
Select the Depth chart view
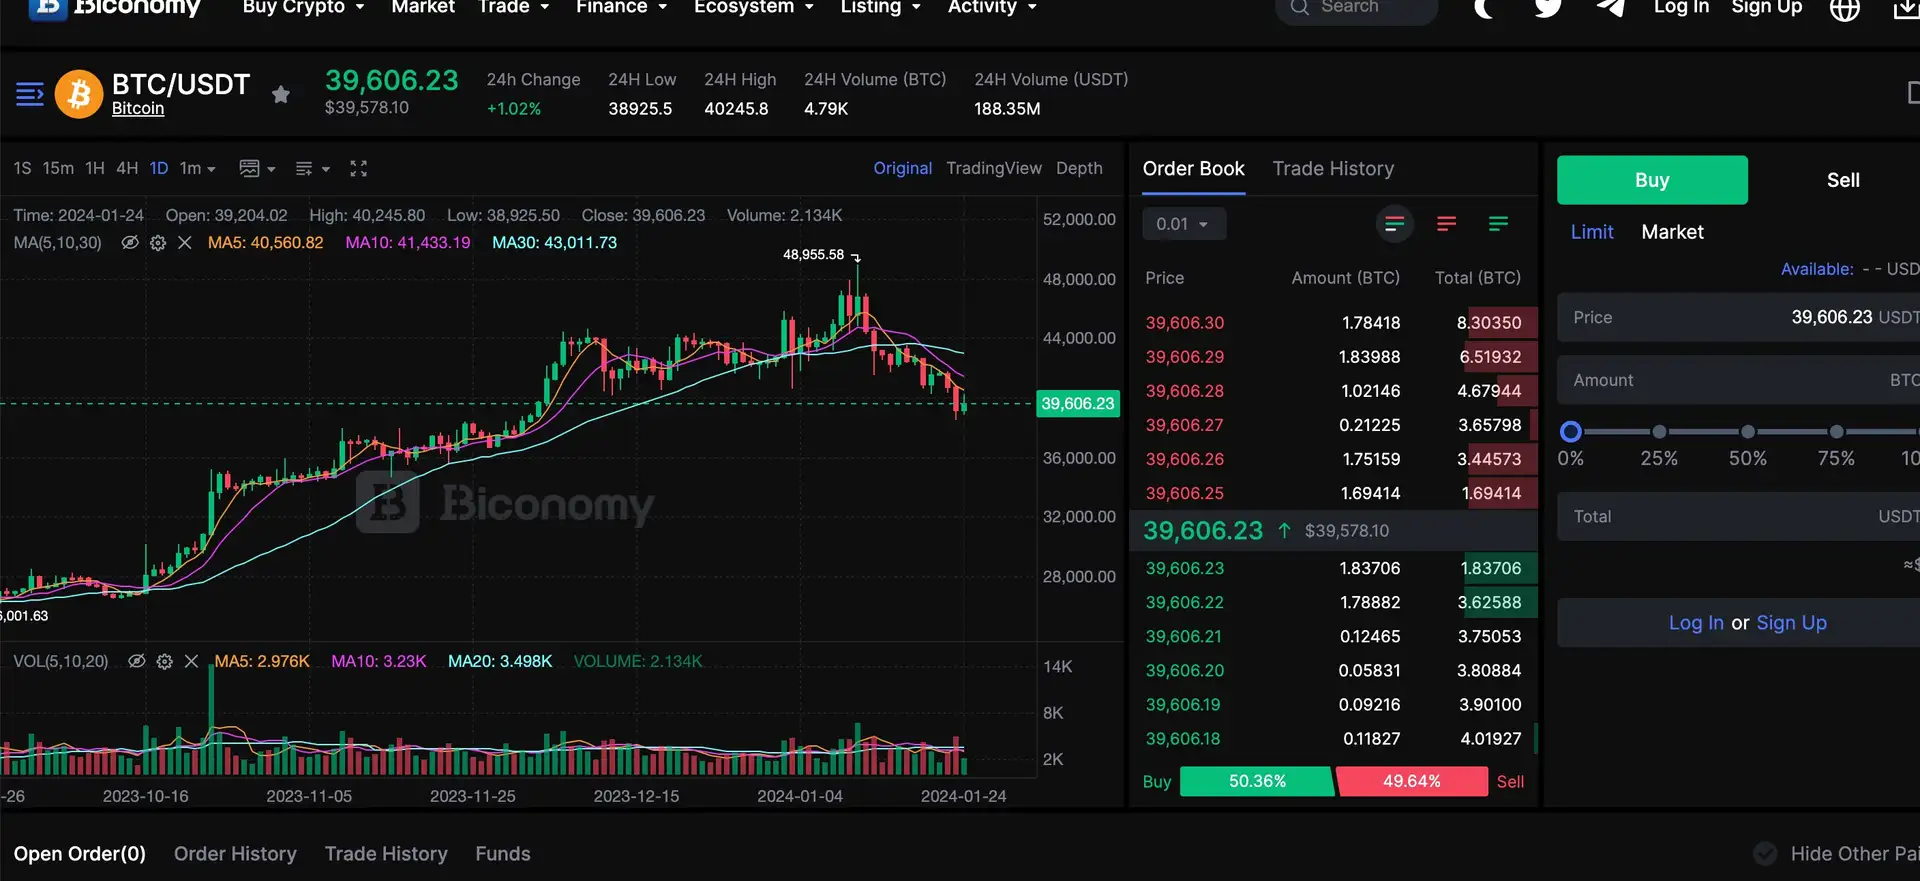coord(1079,169)
